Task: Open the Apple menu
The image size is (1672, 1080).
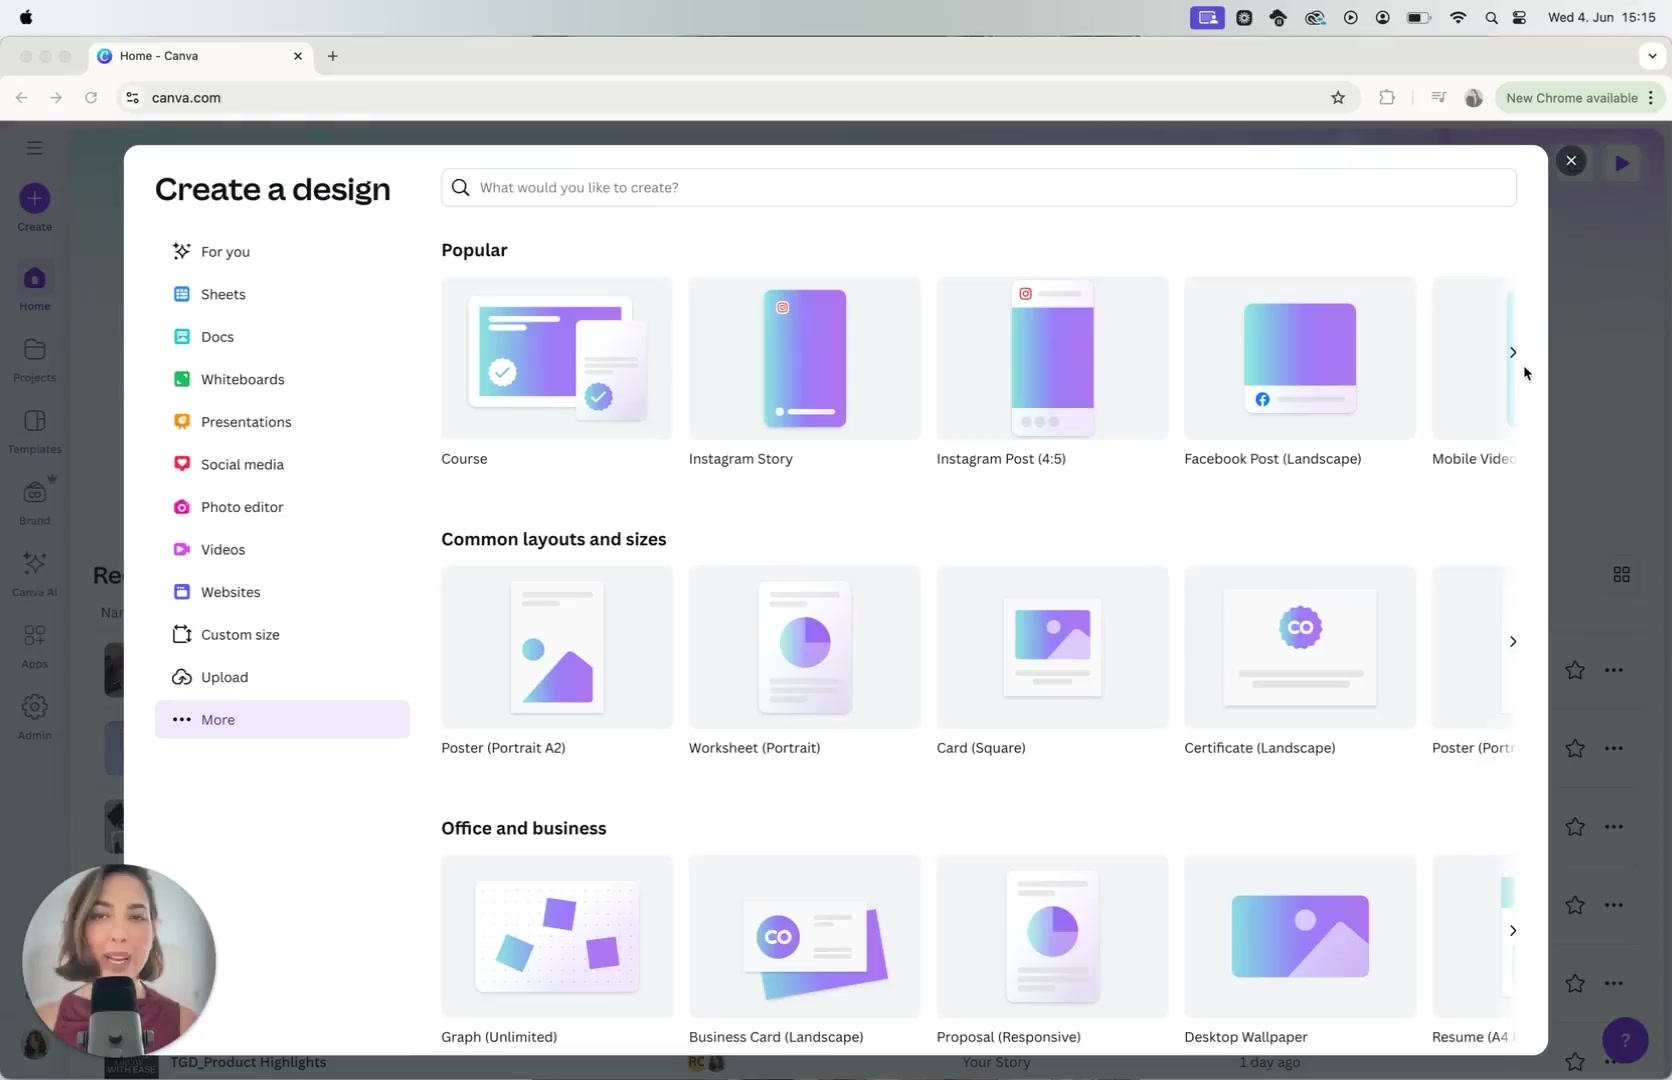Action: (x=26, y=17)
